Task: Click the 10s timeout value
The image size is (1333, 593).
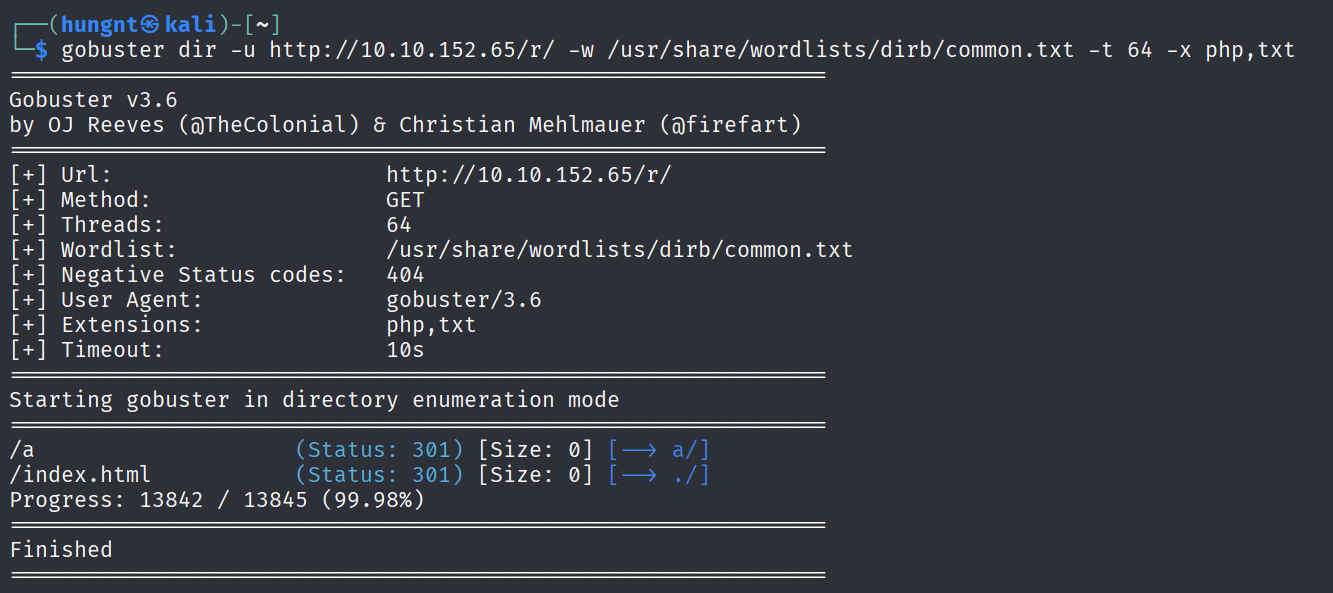Action: (405, 350)
